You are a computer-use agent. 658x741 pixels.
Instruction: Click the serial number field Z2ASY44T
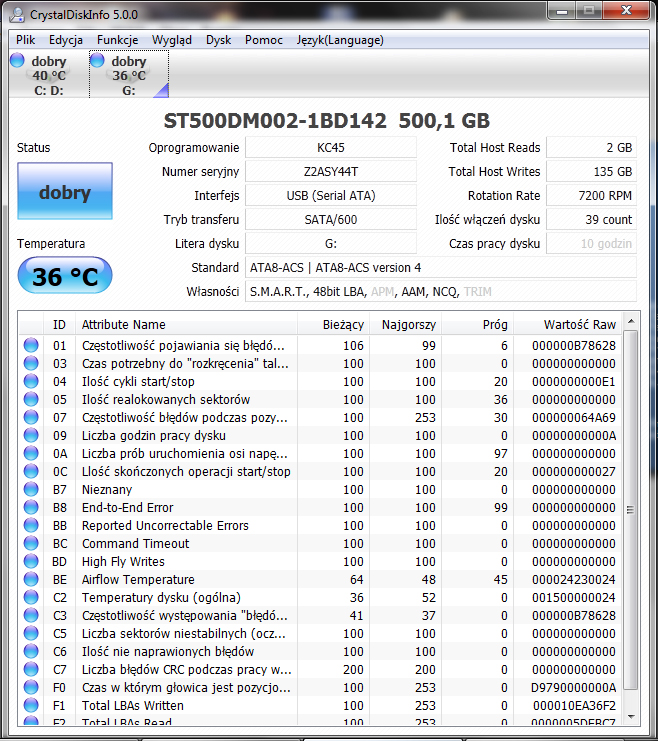(331, 172)
